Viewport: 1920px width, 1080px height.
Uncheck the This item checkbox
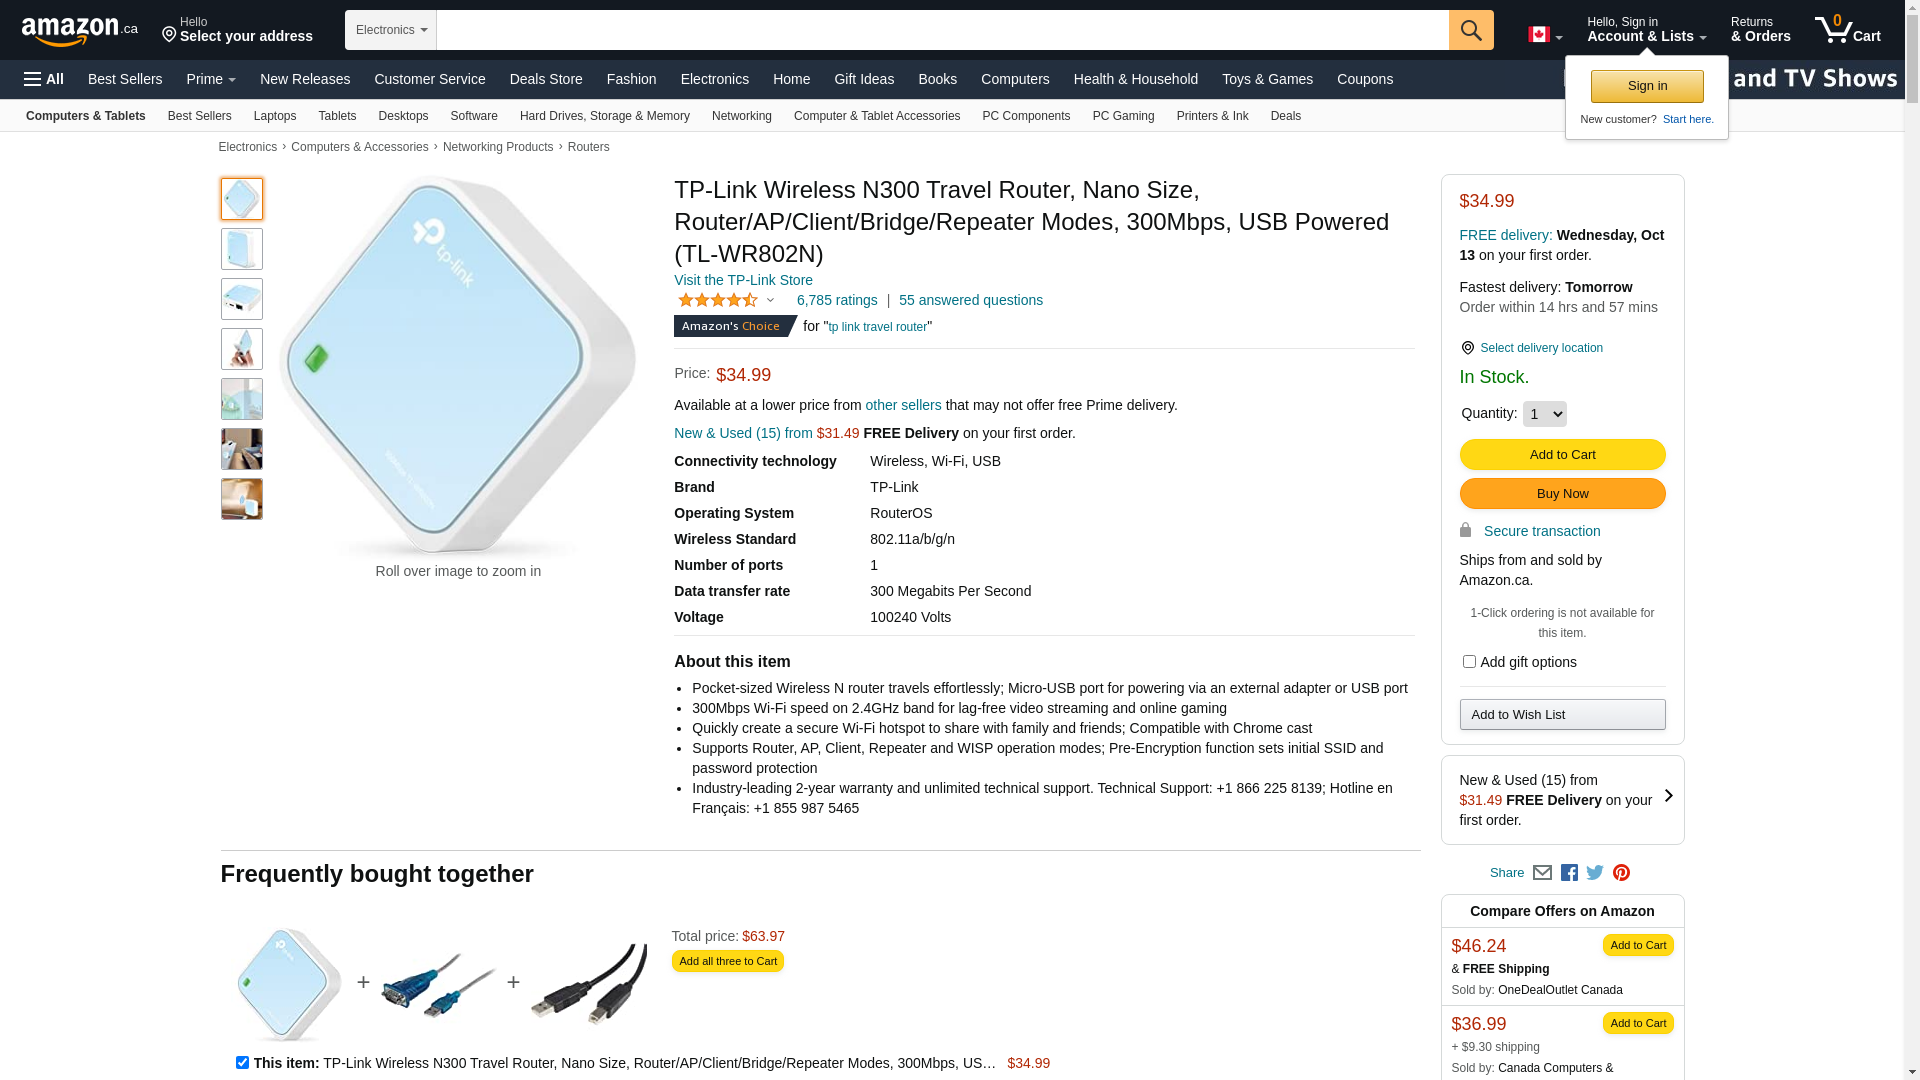(x=242, y=1063)
